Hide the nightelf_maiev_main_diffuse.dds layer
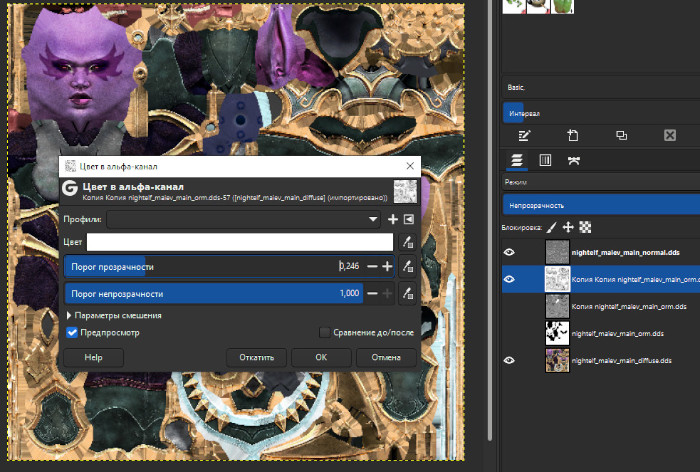Screen dimensions: 700x472 pyautogui.click(x=510, y=360)
